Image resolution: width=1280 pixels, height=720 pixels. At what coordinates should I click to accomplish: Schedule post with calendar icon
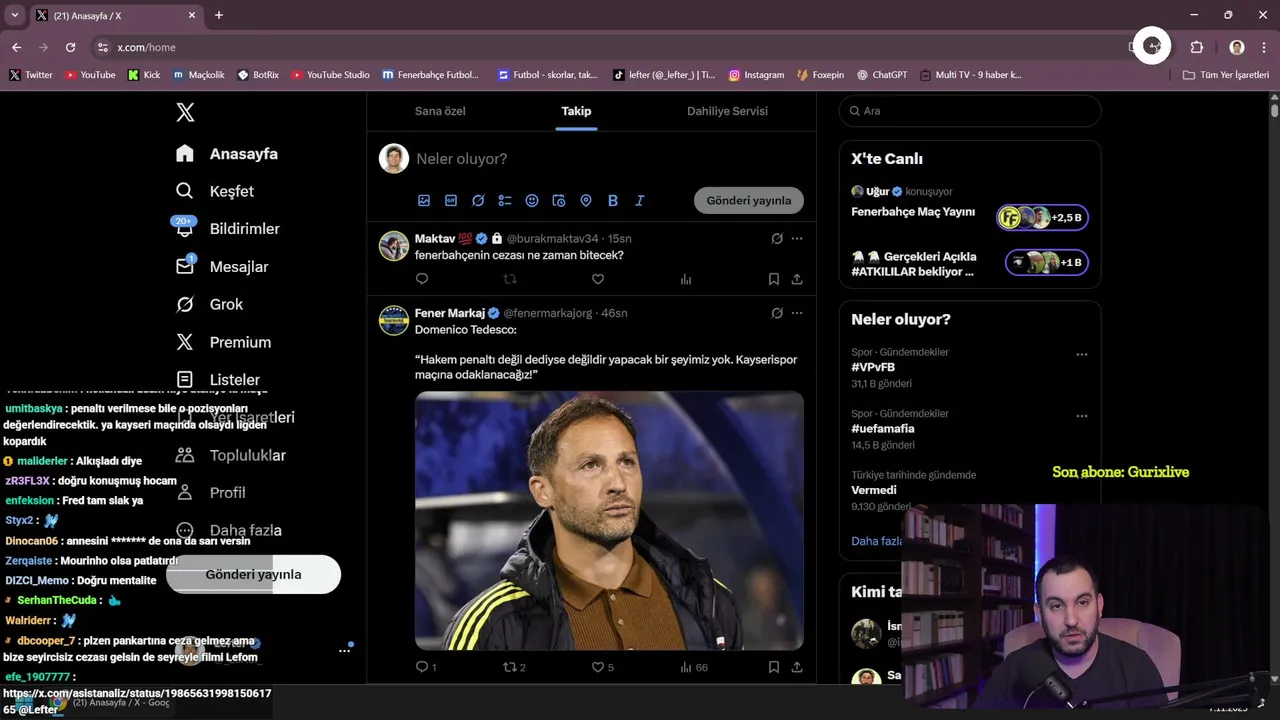[559, 200]
